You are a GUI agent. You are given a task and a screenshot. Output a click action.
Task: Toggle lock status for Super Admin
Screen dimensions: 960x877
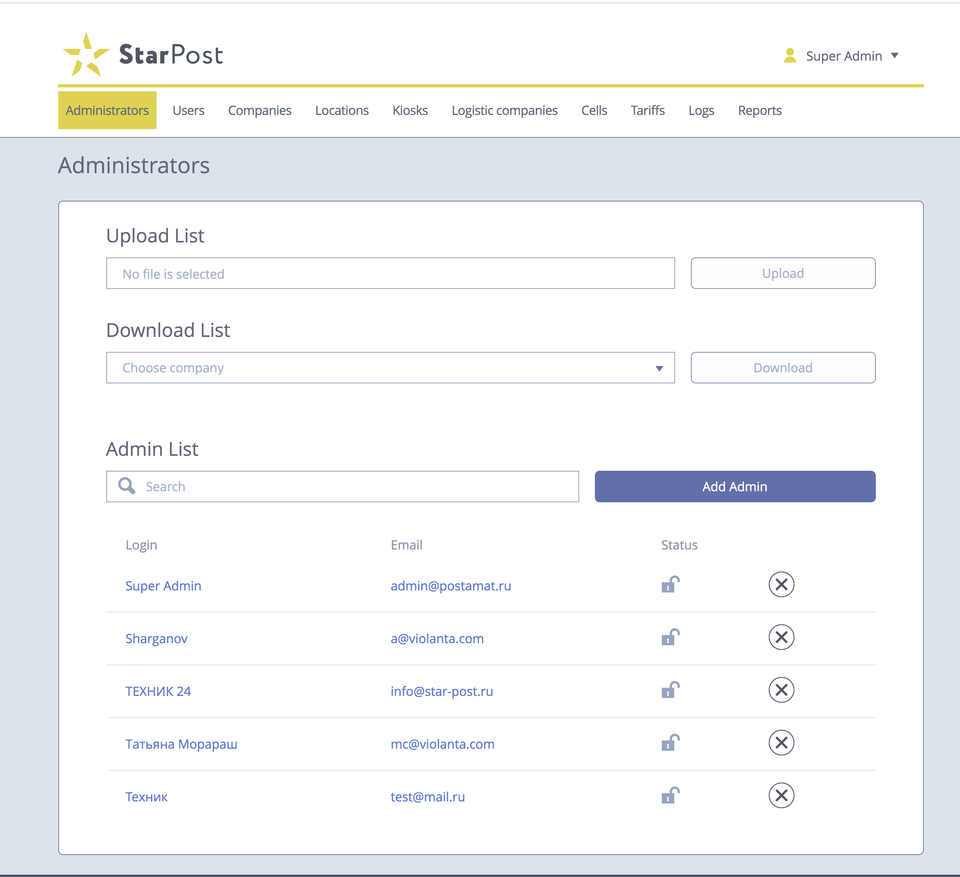(670, 585)
